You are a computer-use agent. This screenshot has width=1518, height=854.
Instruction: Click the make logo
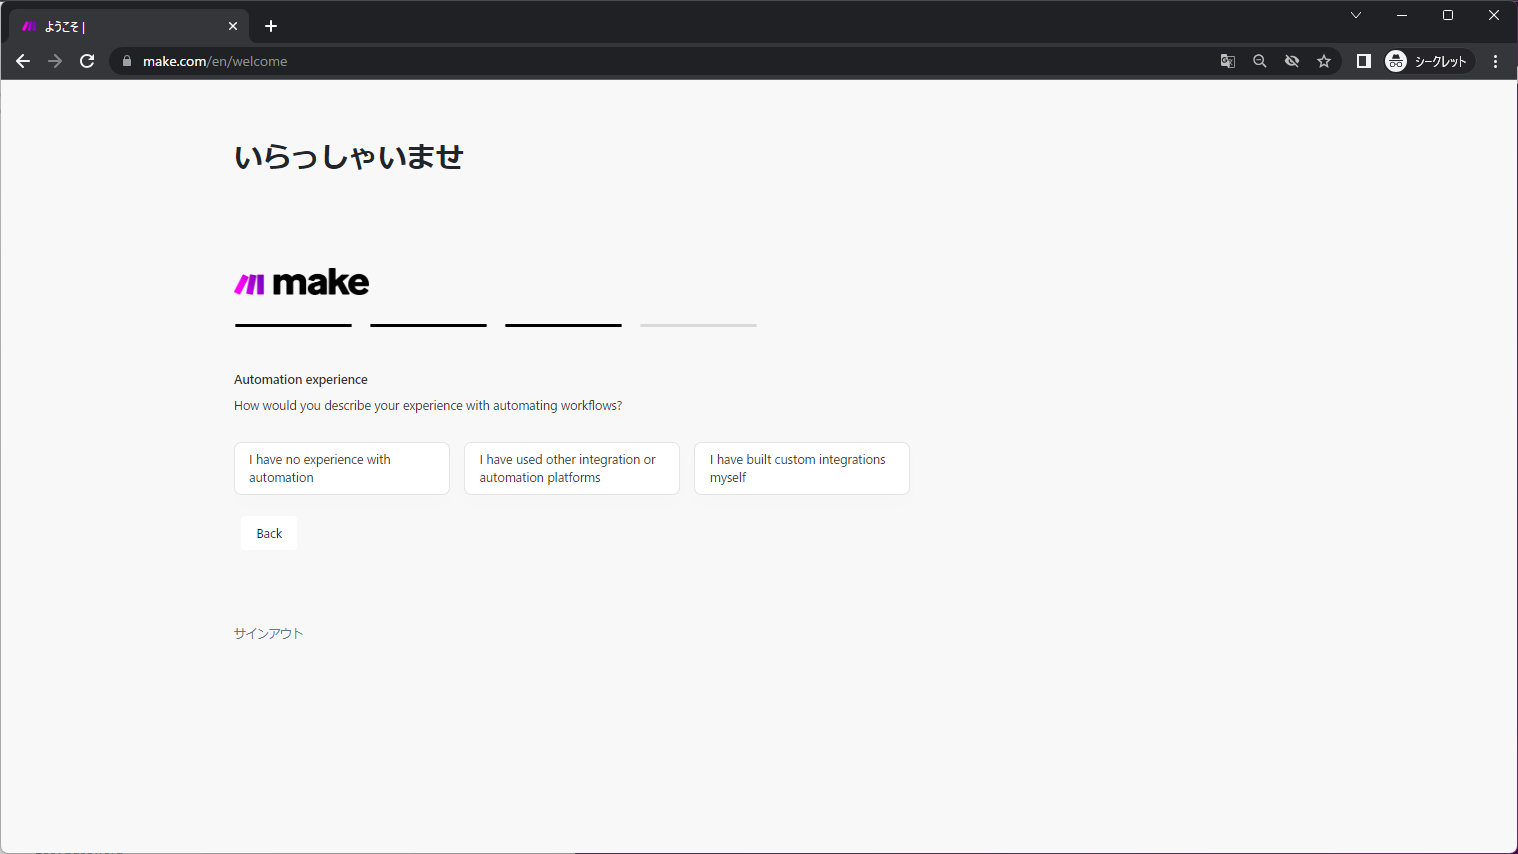click(x=302, y=283)
